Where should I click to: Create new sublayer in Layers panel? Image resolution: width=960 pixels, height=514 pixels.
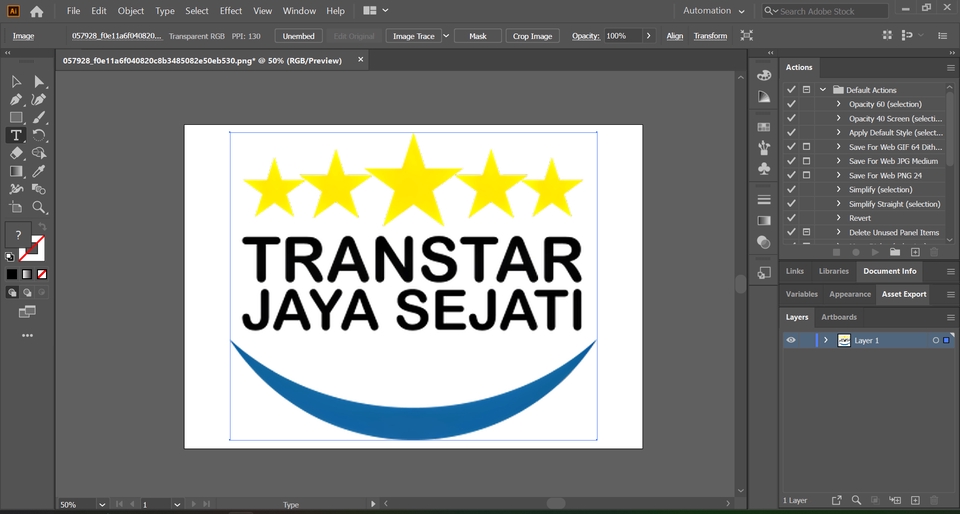point(894,501)
